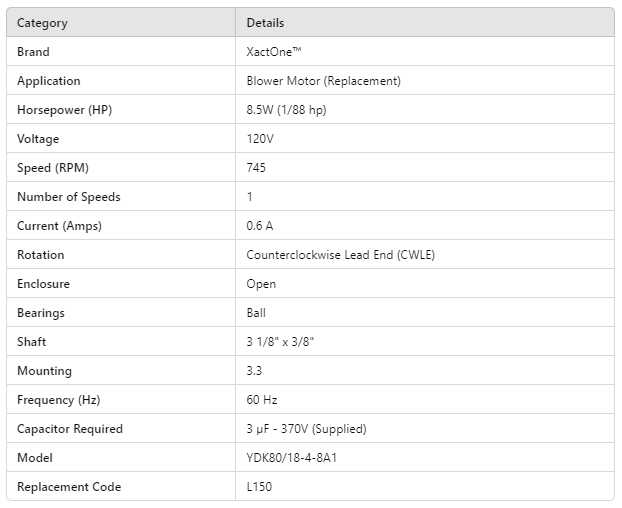The height and width of the screenshot is (508, 622).
Task: Click the 3.3 mounting value
Action: tap(255, 371)
